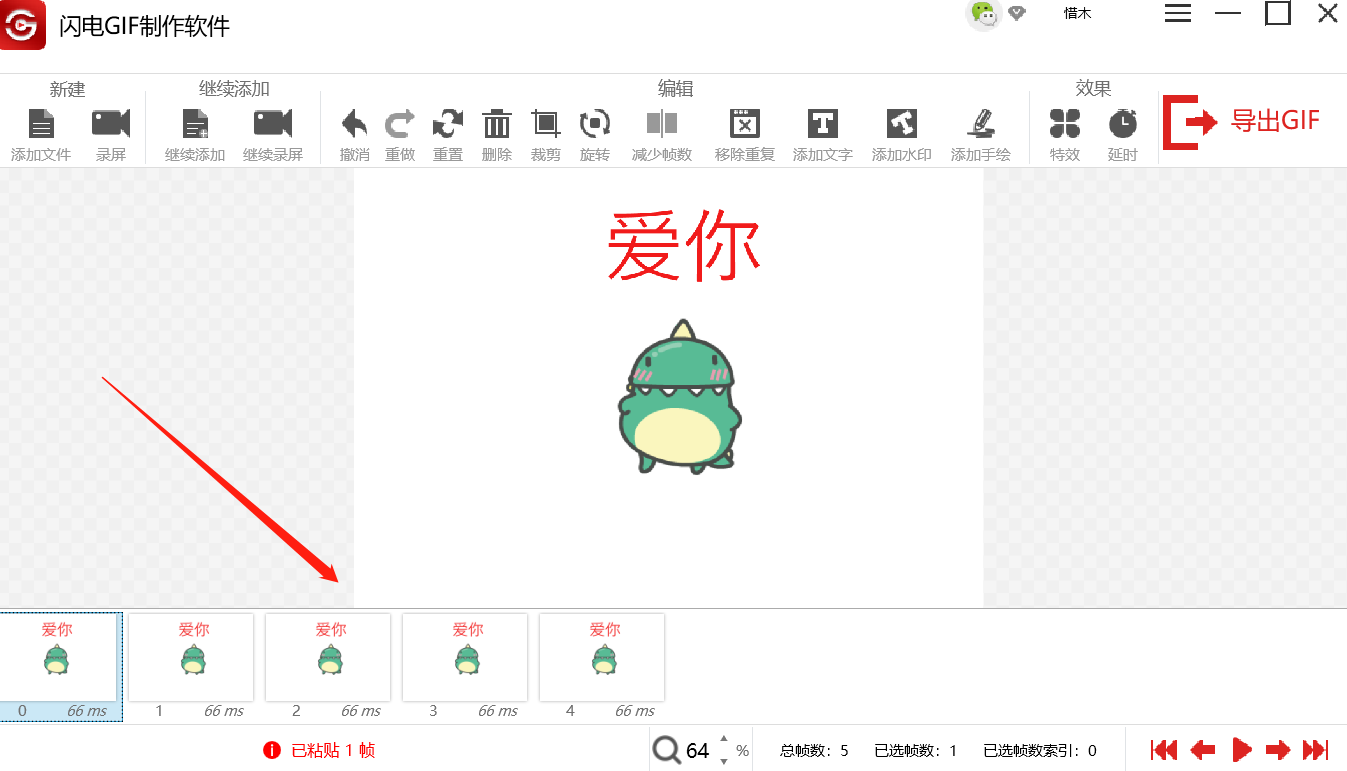Select the 裁剪 crop tool
This screenshot has height=771, width=1347.
(x=545, y=124)
